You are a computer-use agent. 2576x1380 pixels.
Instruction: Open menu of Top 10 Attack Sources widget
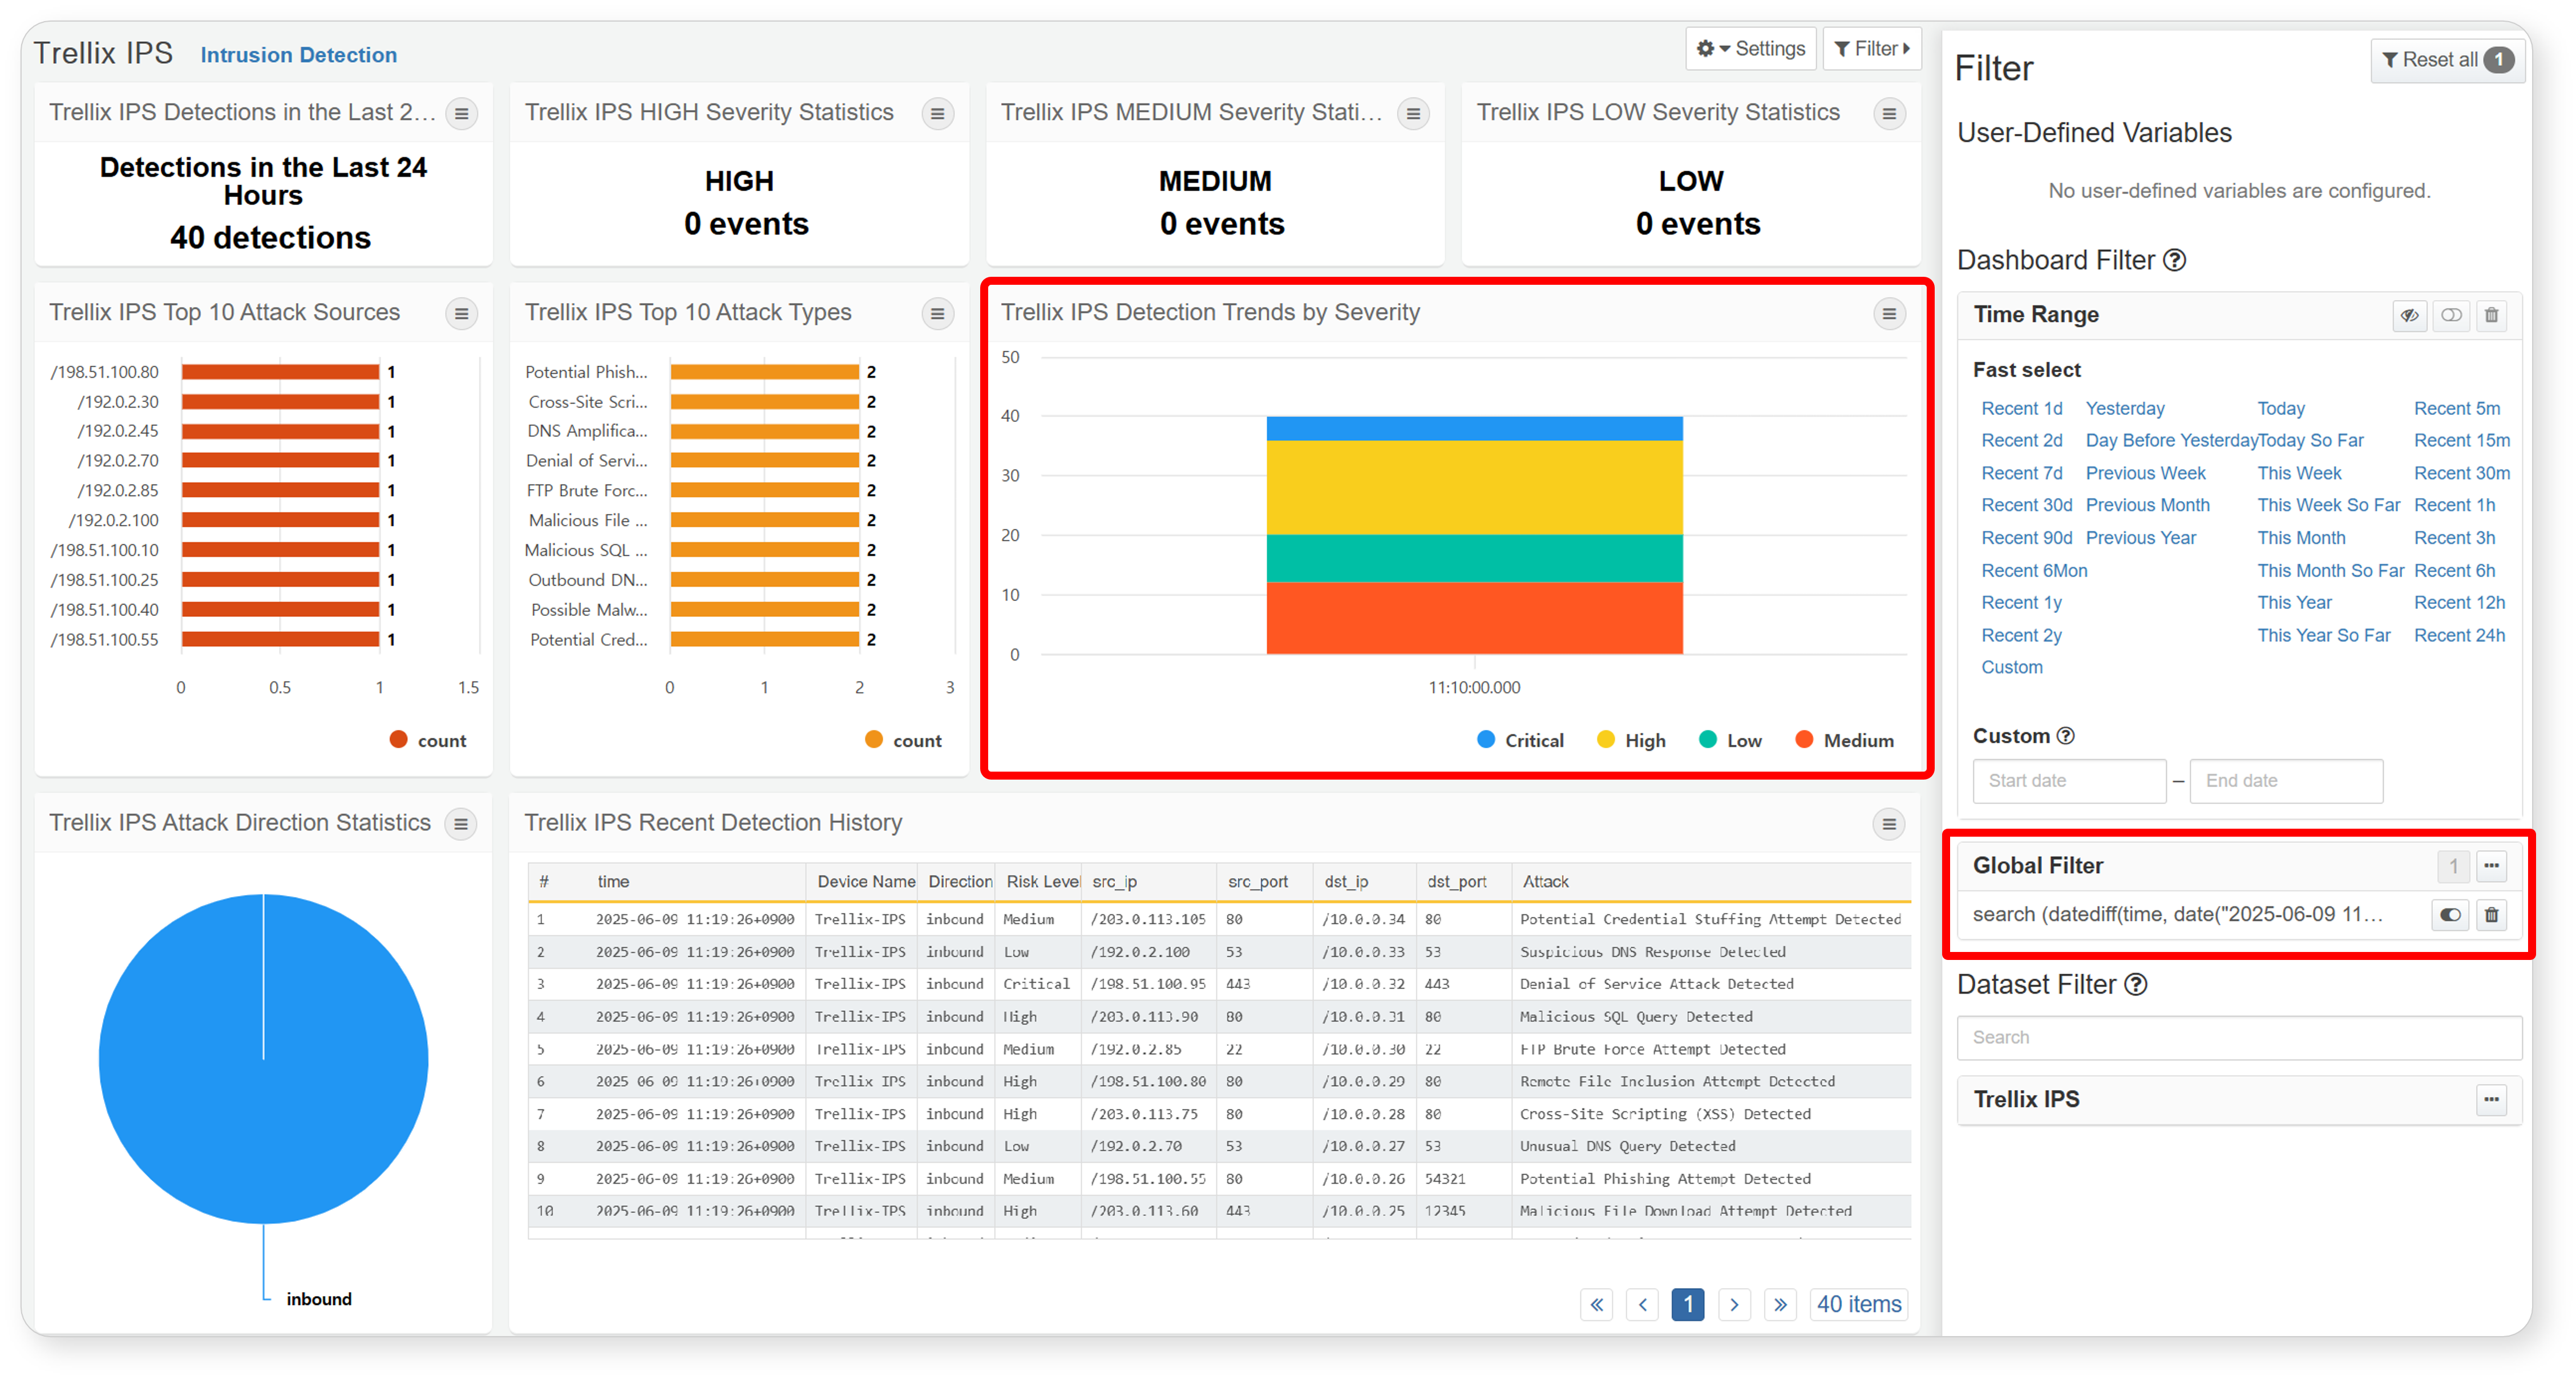point(461,314)
